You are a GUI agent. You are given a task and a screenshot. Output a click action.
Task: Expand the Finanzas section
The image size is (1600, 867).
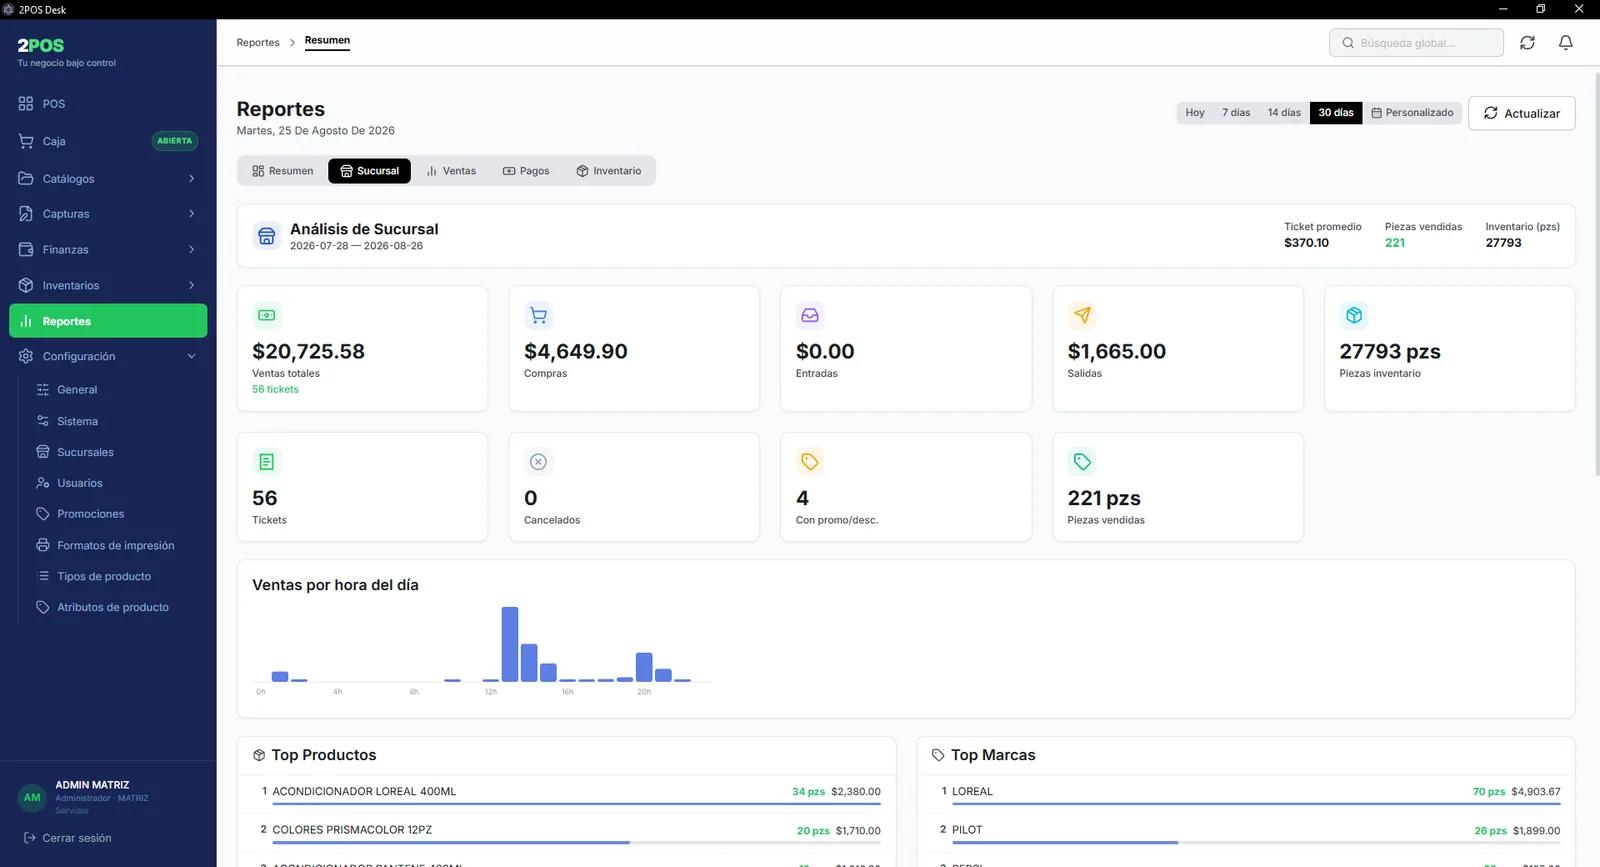(x=108, y=250)
